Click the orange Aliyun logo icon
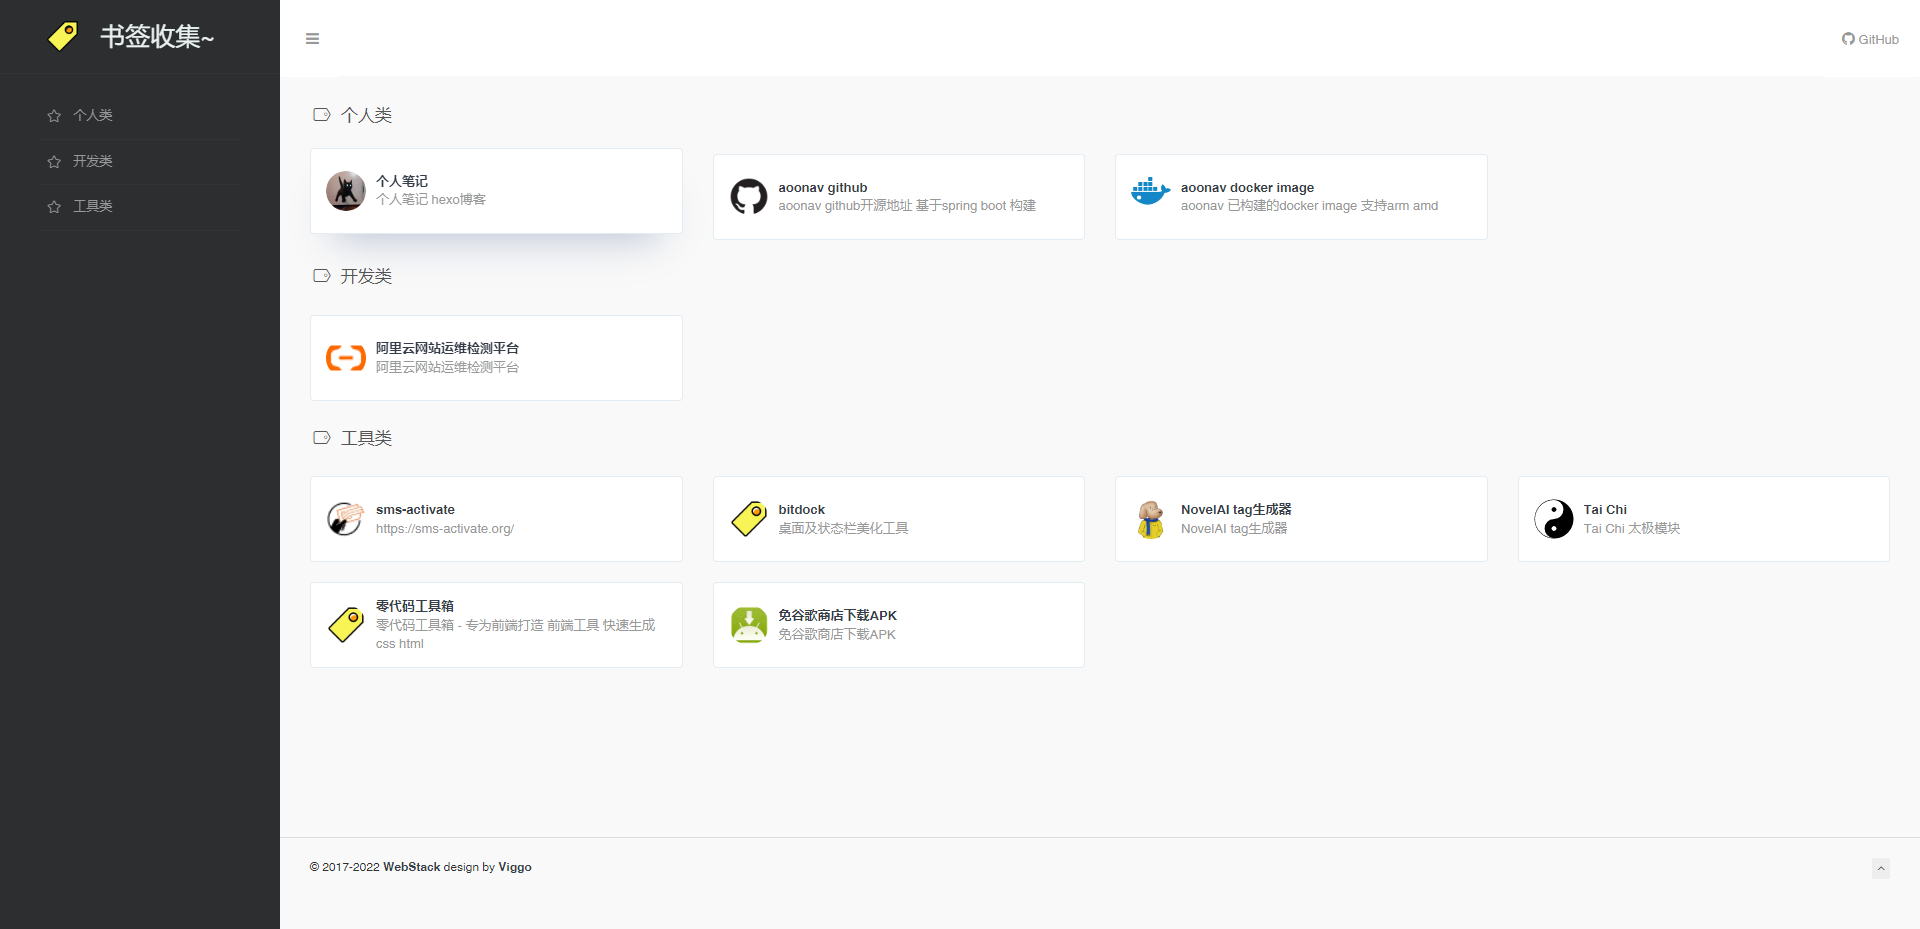This screenshot has height=929, width=1920. (346, 358)
